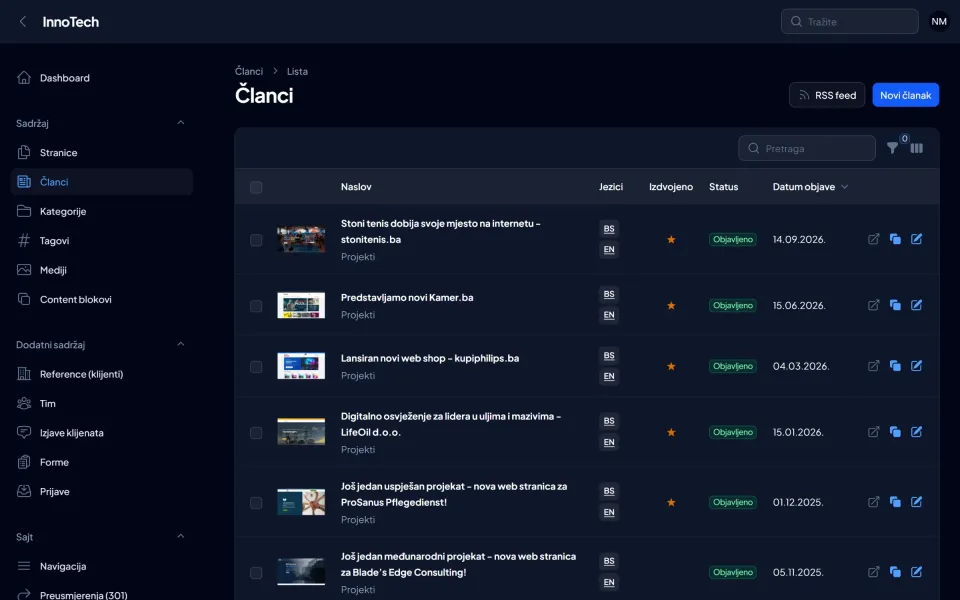Open Navigacija in sidebar
This screenshot has height=600, width=960.
(102, 566)
